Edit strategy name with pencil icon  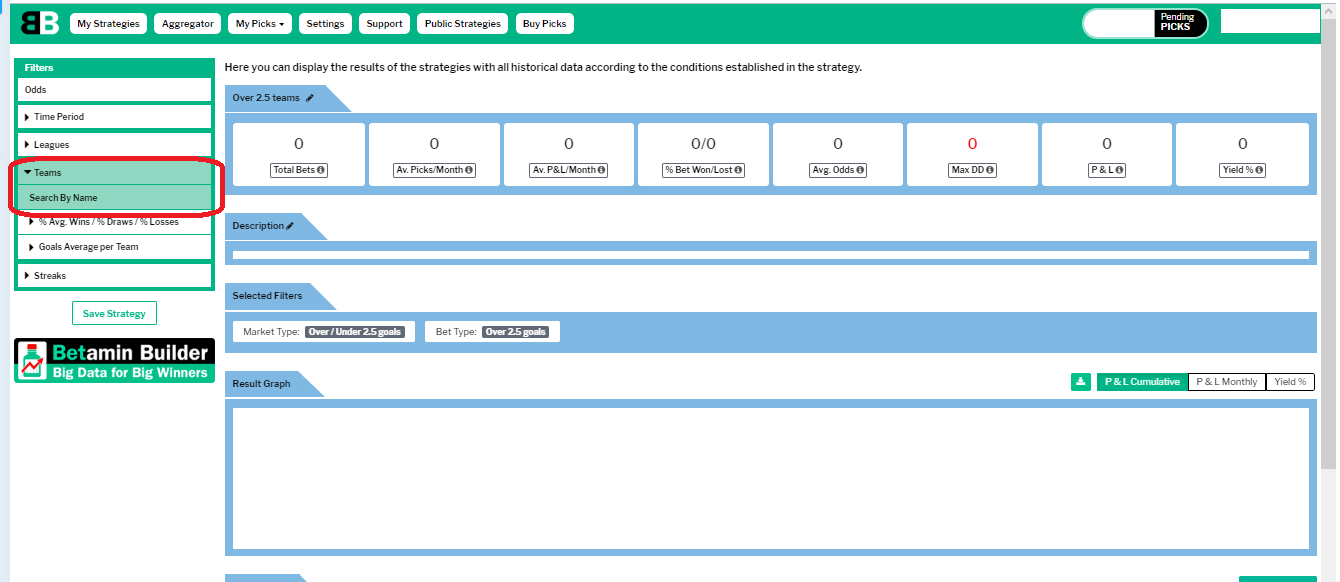[x=310, y=98]
